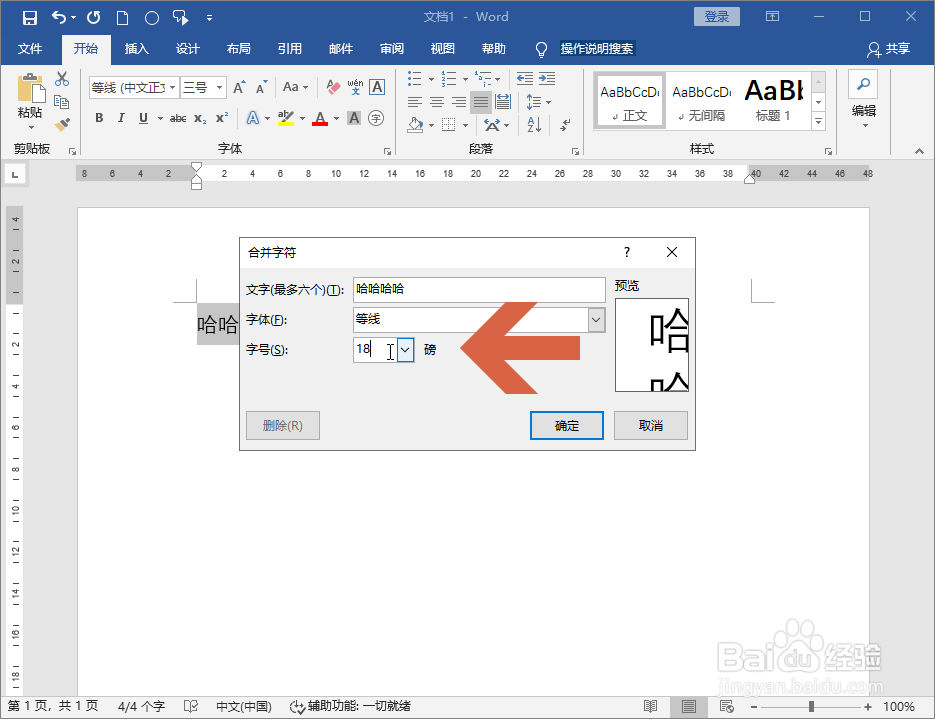Toggle bold formatting
This screenshot has width=935, height=719.
(99, 117)
